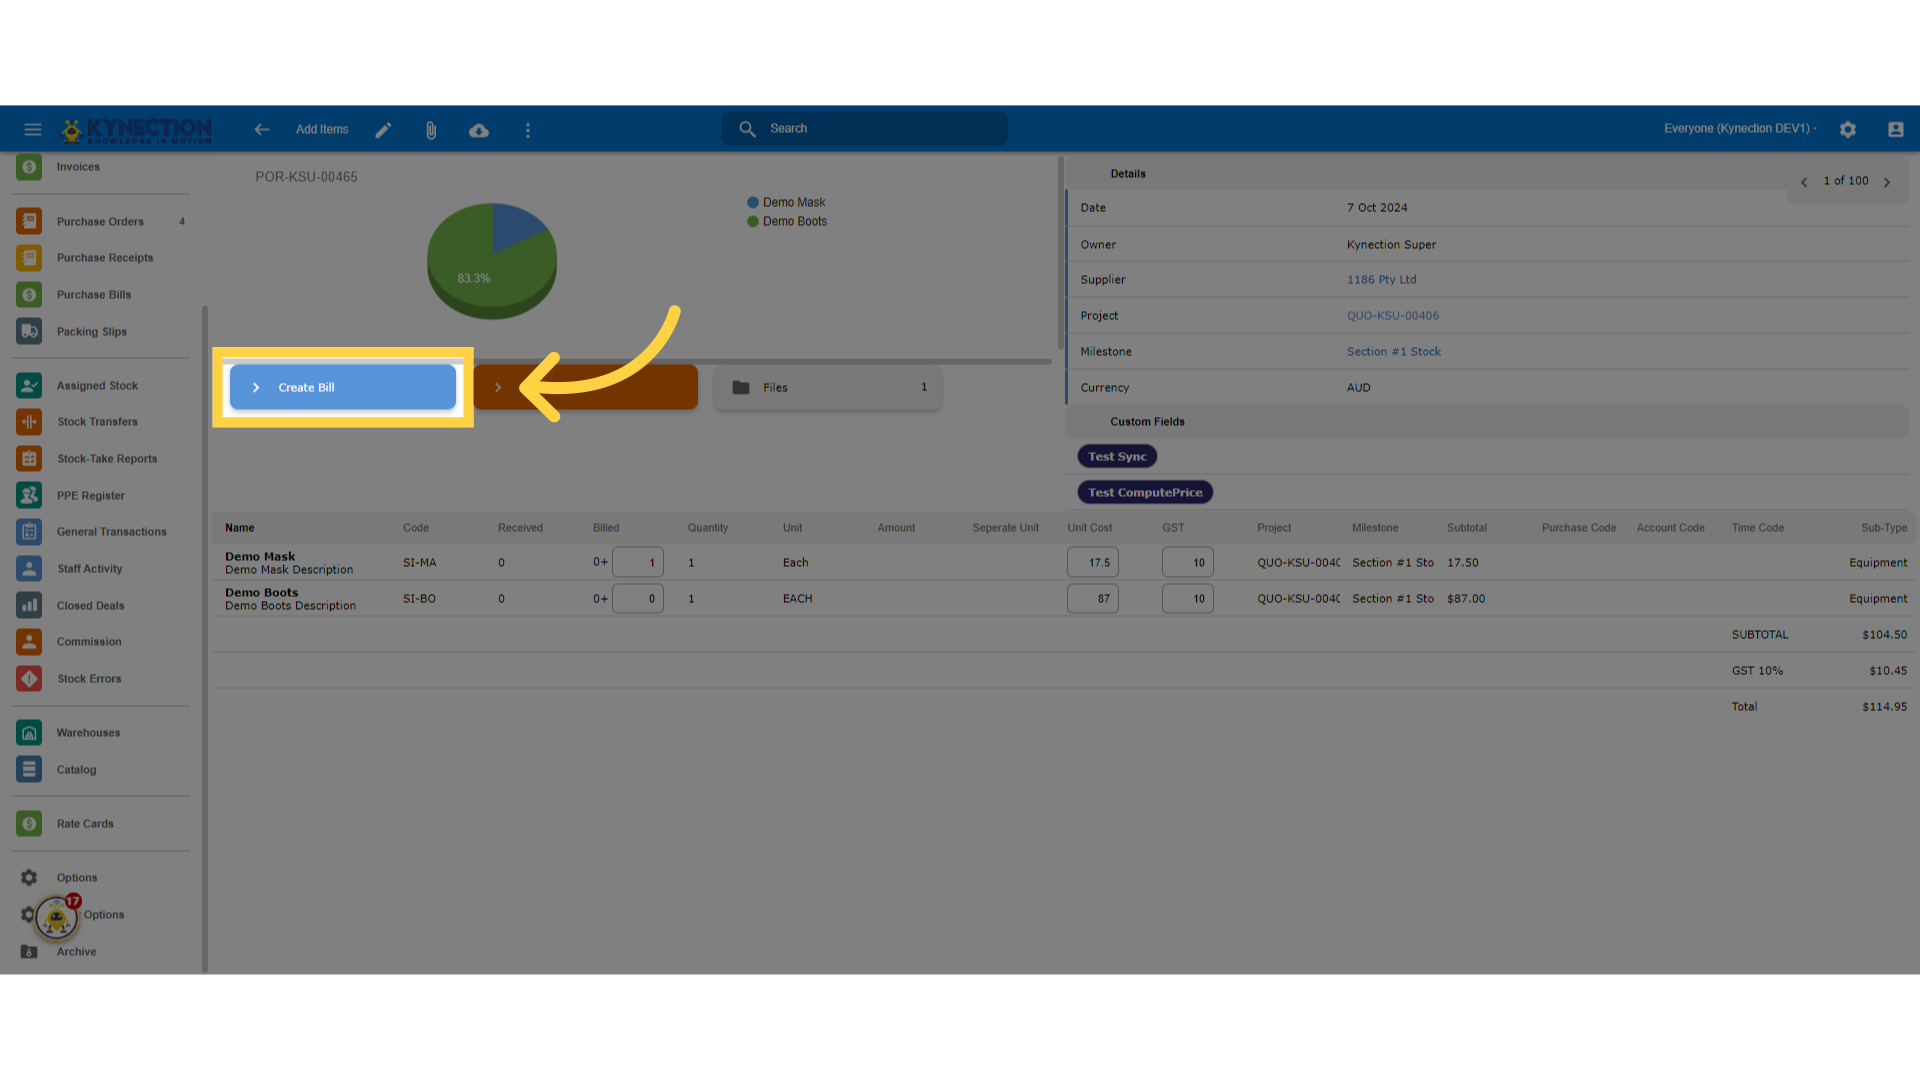Click the cloud download icon in the toolbar
Viewport: 1920px width, 1080px height.
coord(479,130)
